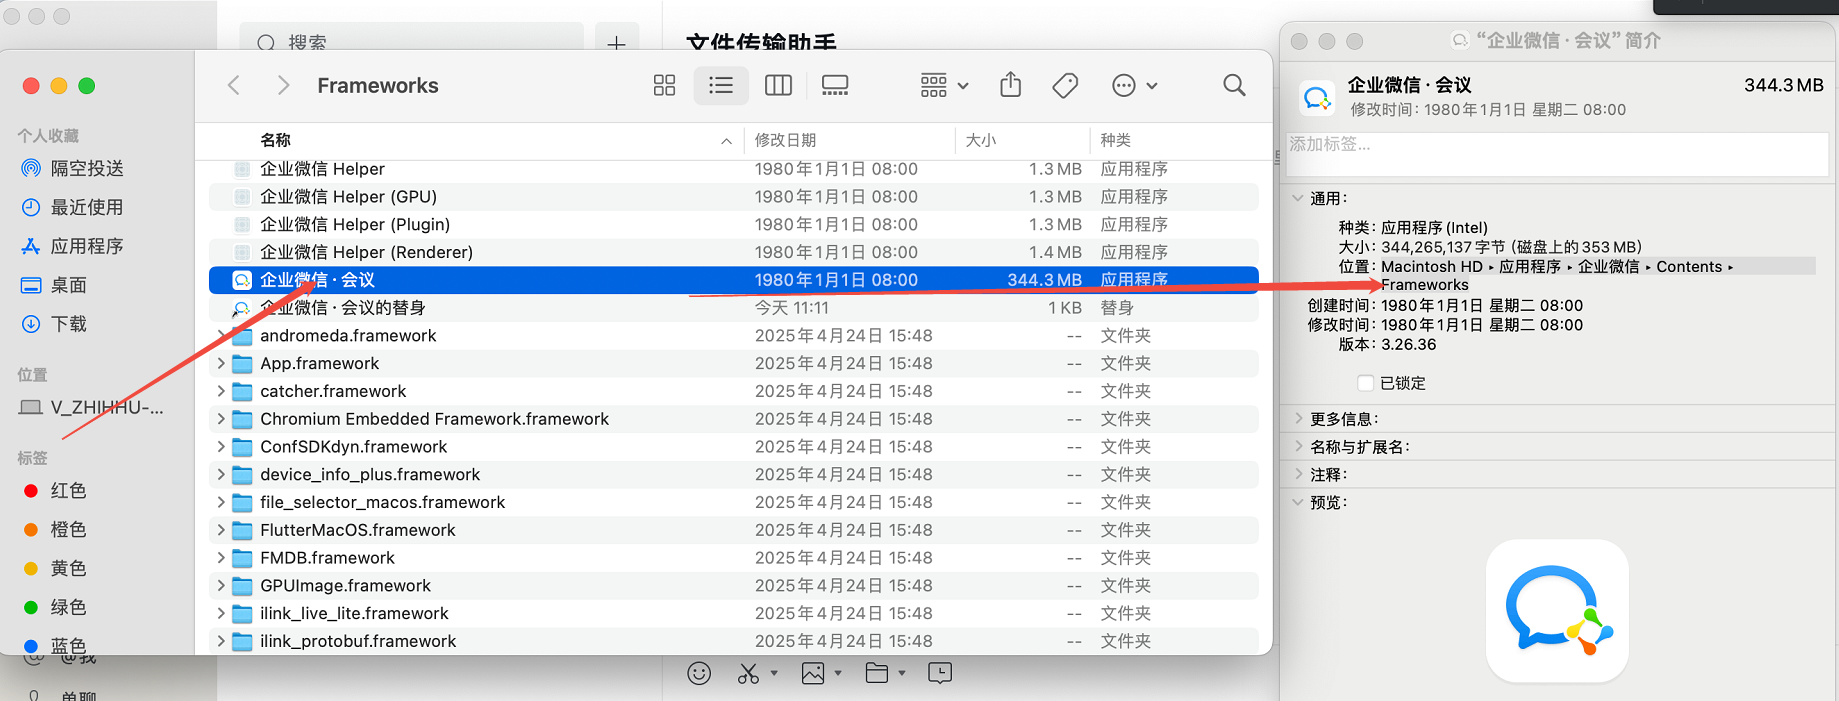Sort files by the 修改日期 column header
This screenshot has width=1839, height=701.
click(785, 140)
